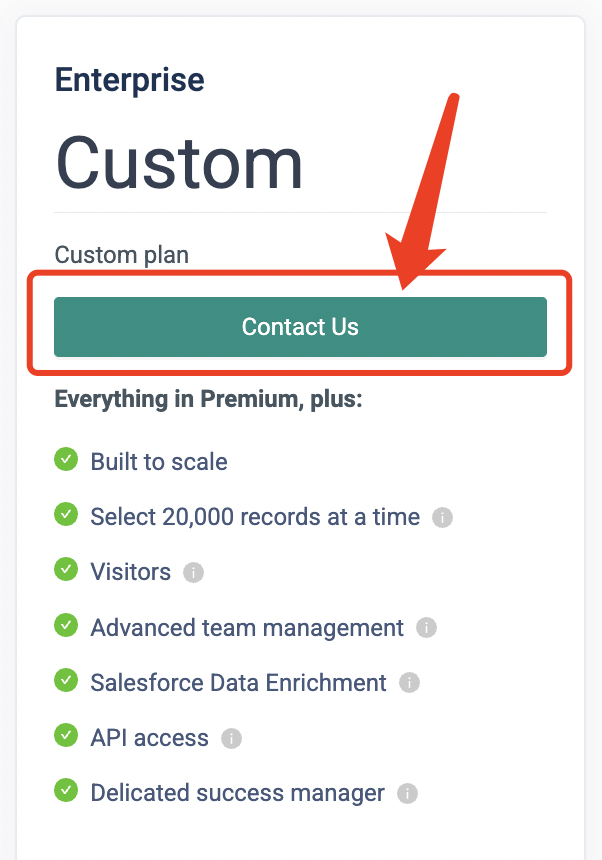602x860 pixels.
Task: Click green checkmark next to API access
Action: pos(66,736)
